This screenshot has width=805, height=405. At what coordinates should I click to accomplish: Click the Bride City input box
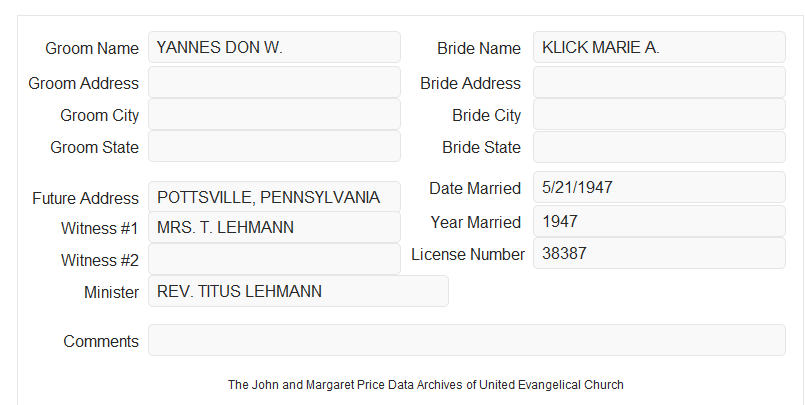pos(659,114)
